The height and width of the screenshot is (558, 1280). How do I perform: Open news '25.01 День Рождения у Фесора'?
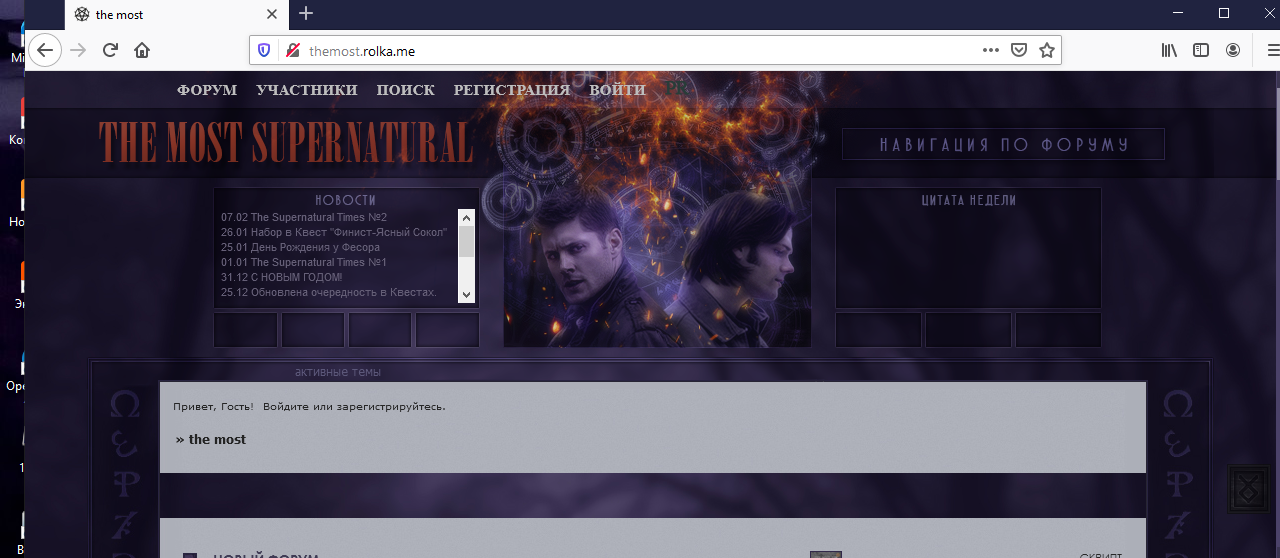click(x=300, y=247)
